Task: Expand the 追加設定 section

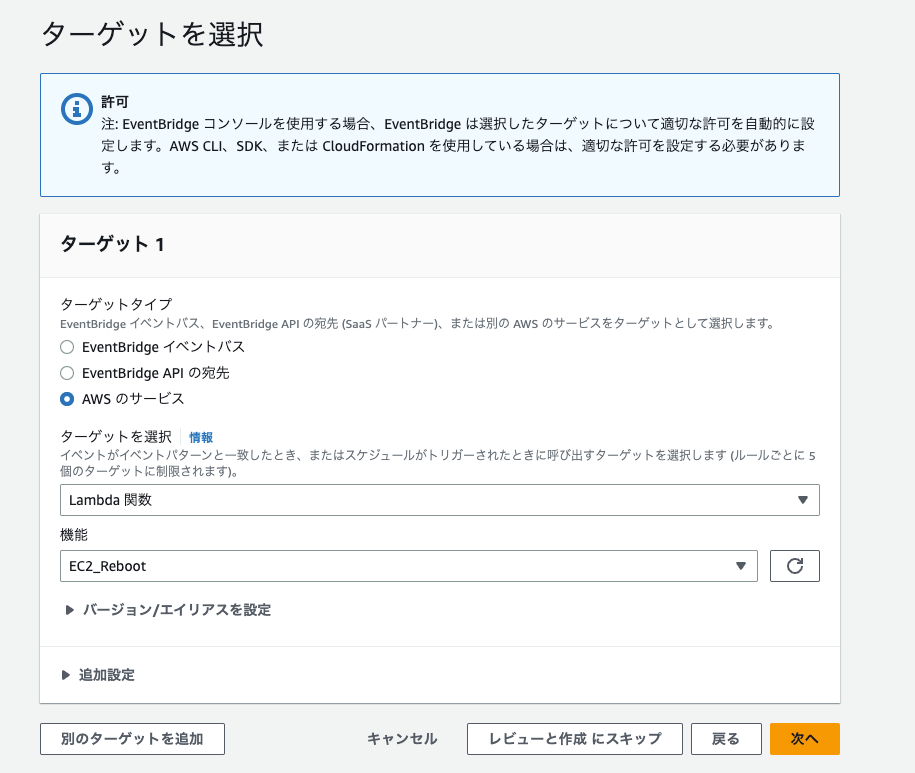Action: pyautogui.click(x=103, y=674)
